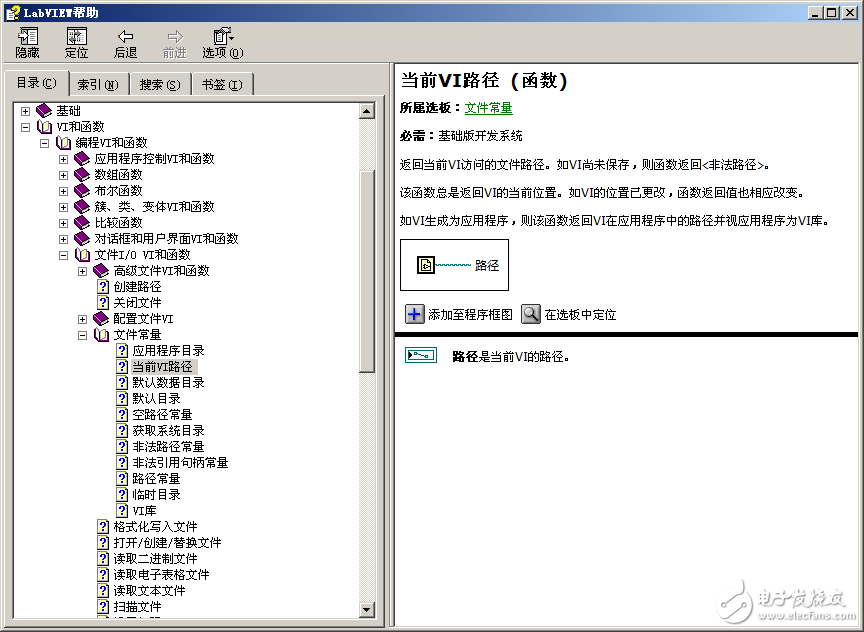Open the 文件常量 palette link
Image resolution: width=864 pixels, height=632 pixels.
[x=488, y=108]
